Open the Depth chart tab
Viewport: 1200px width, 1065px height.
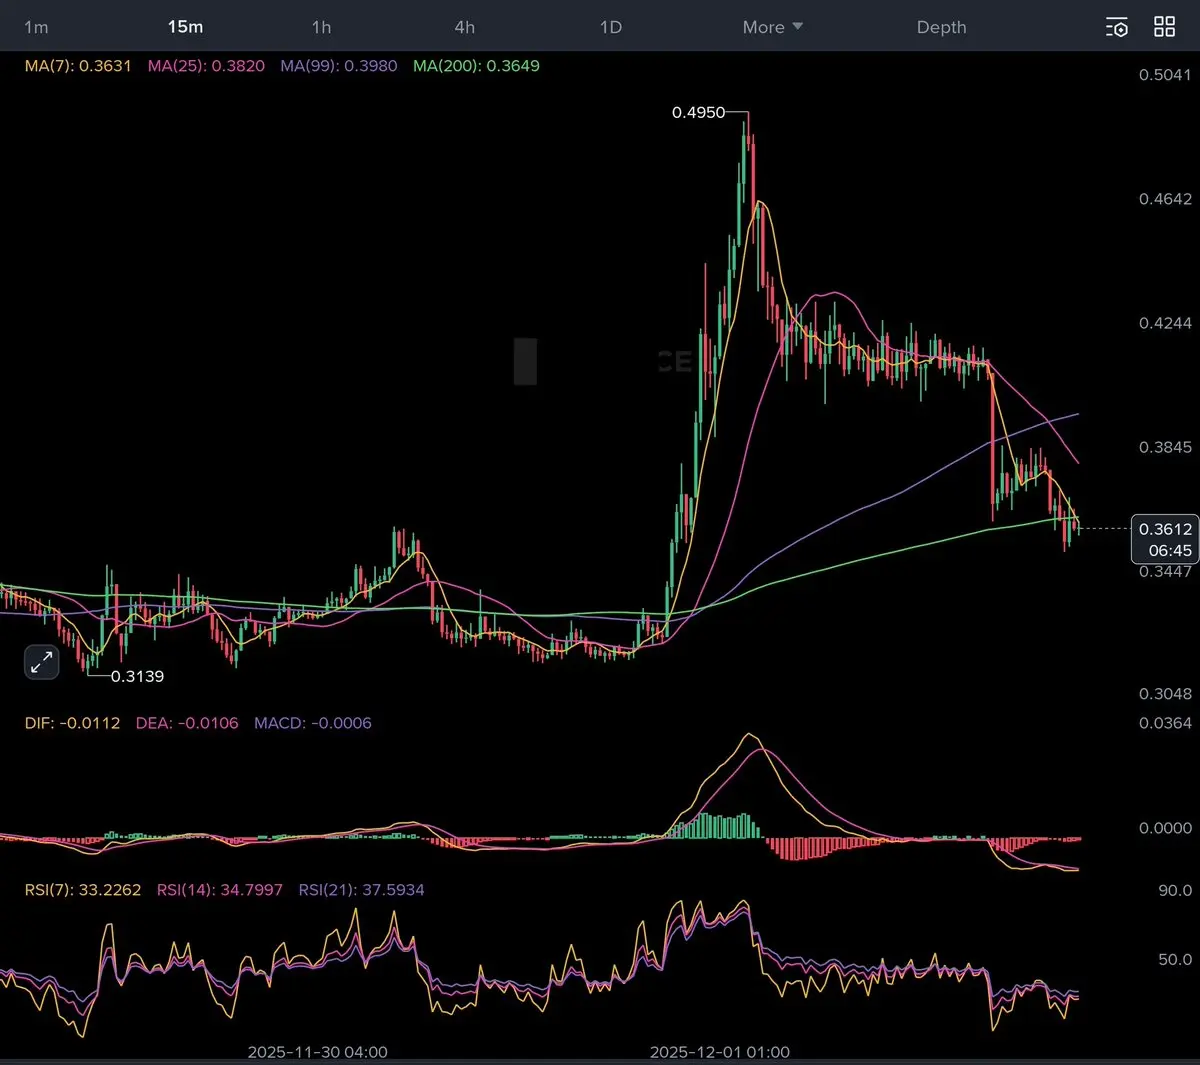[942, 27]
